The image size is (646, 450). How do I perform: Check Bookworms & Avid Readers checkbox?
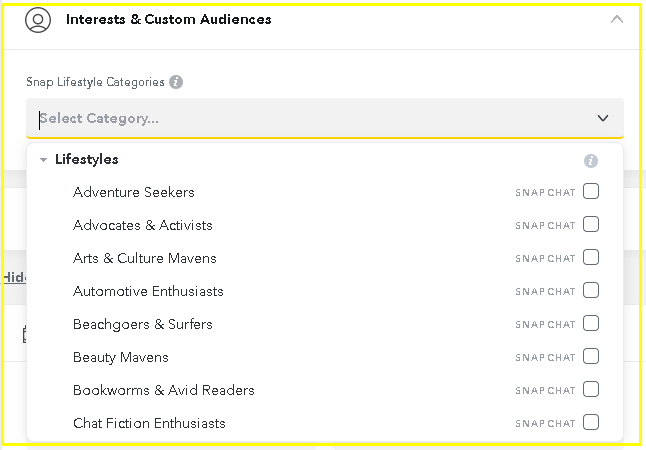[591, 389]
